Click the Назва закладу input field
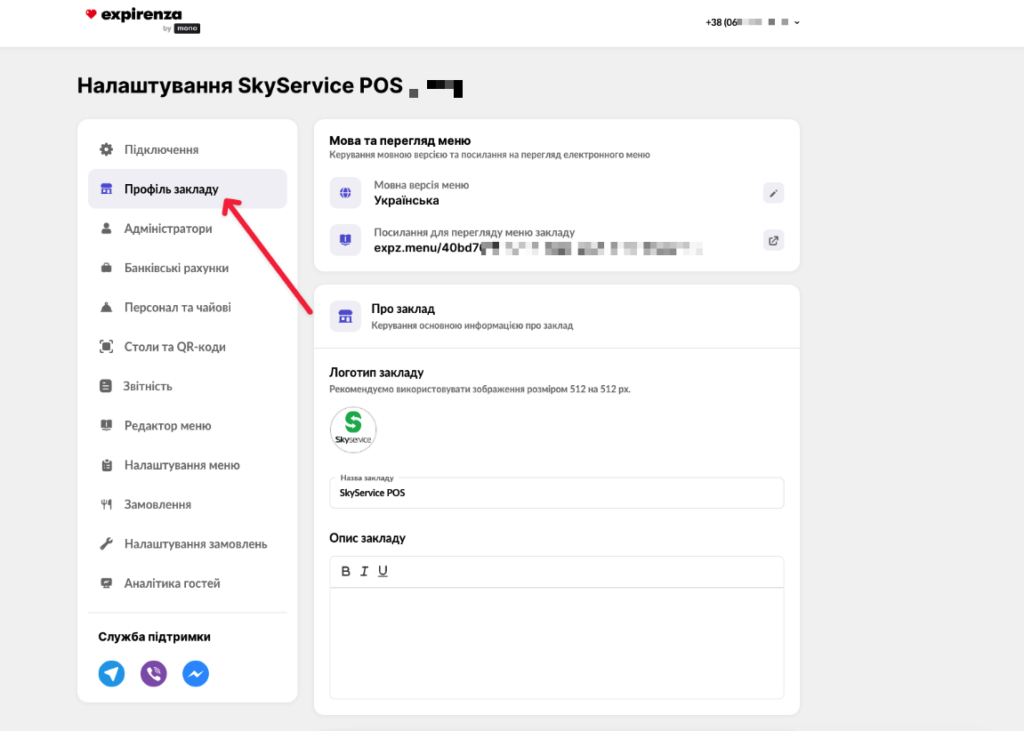The width and height of the screenshot is (1024, 731). [x=556, y=493]
